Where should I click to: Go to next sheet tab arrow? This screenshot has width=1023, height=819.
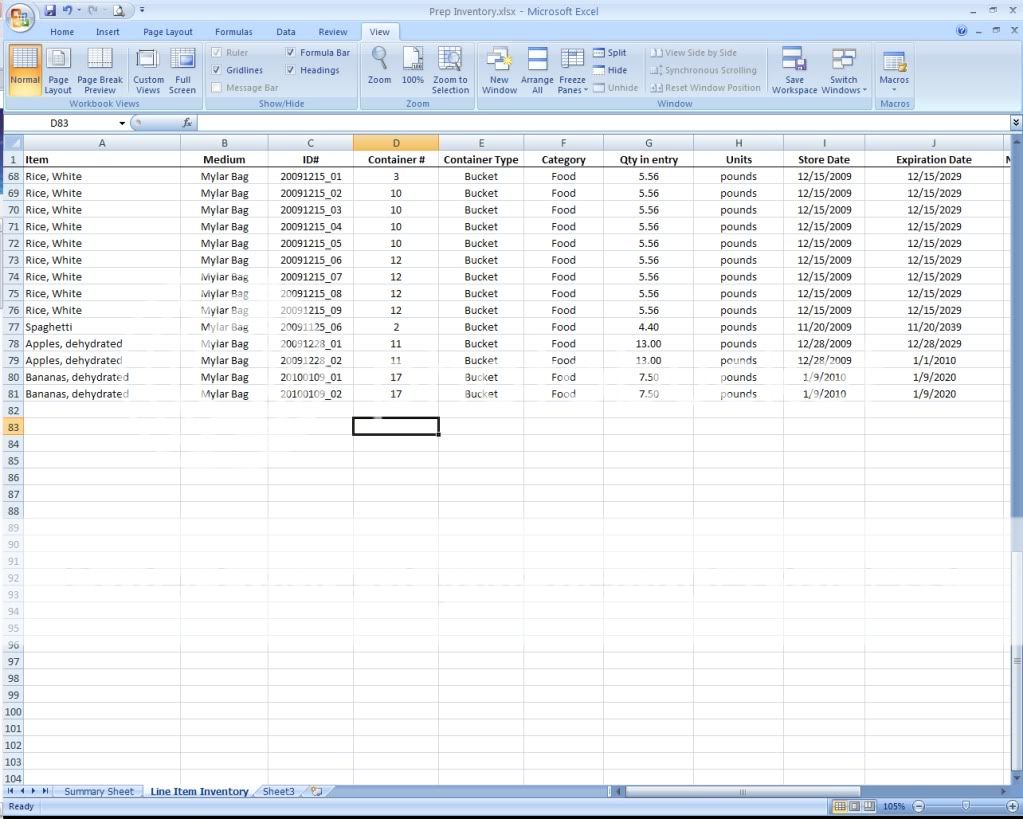point(33,791)
